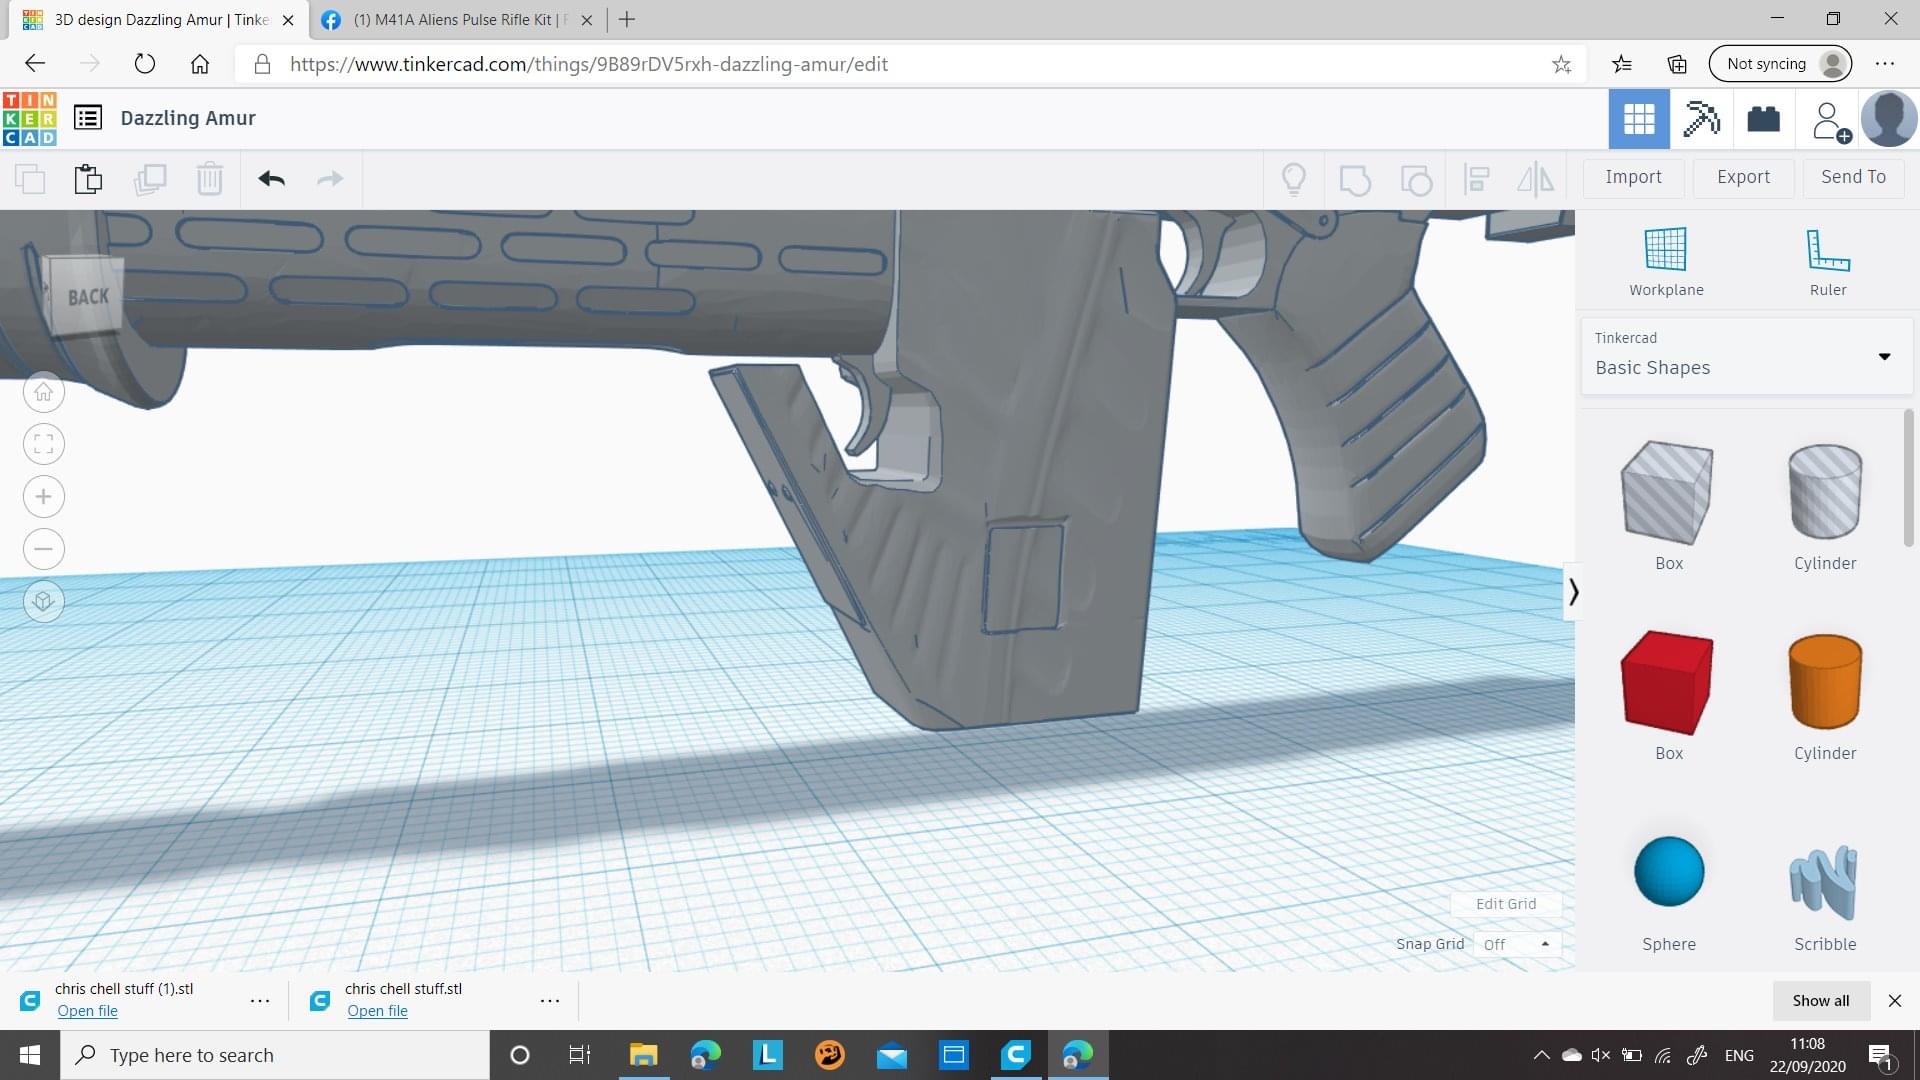This screenshot has height=1080, width=1920.
Task: Click the Tinkercad logo
Action: (x=30, y=119)
